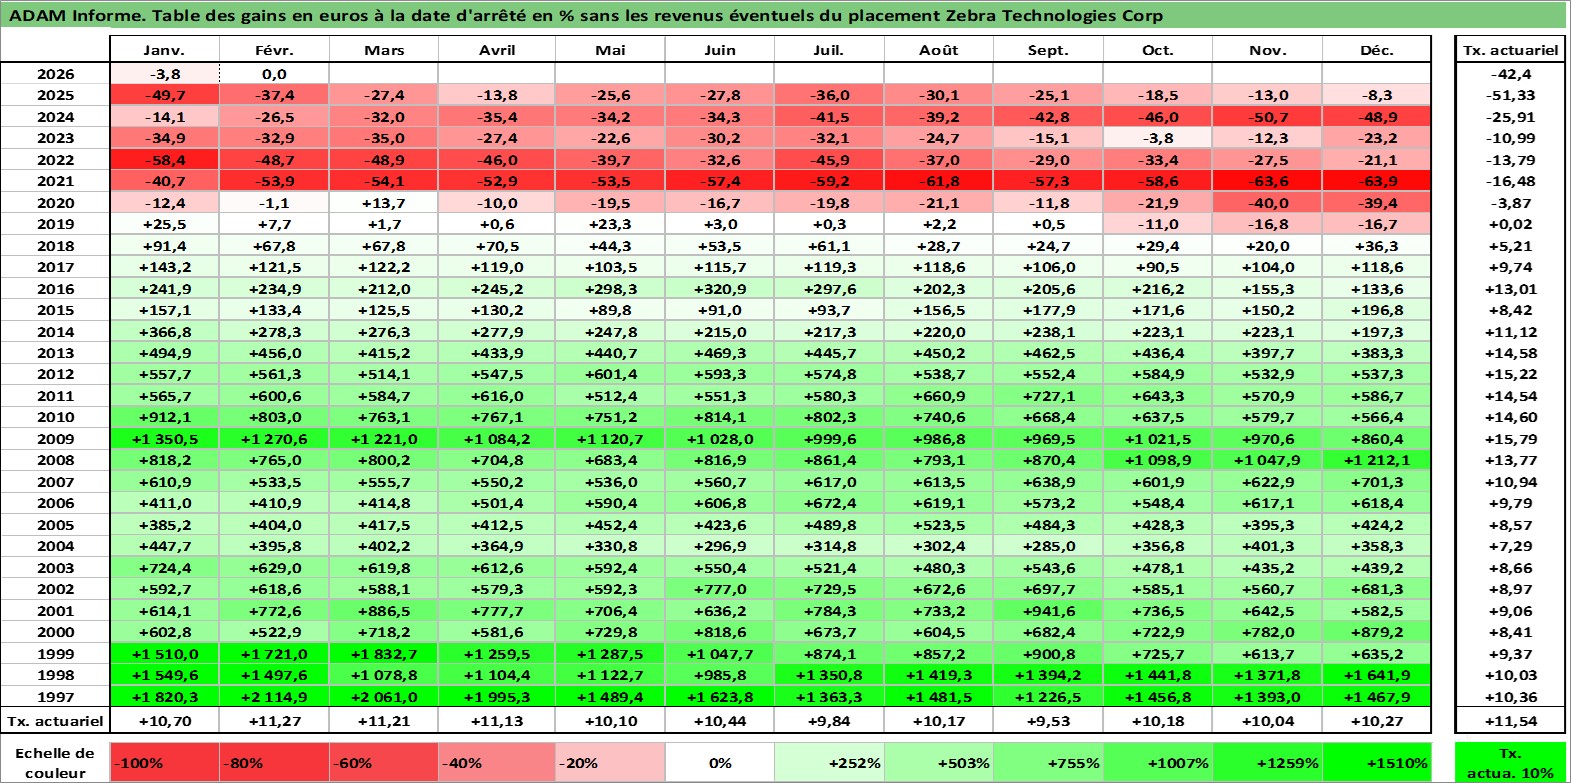Click the 2026 row label
1571x783 pixels.
(55, 74)
